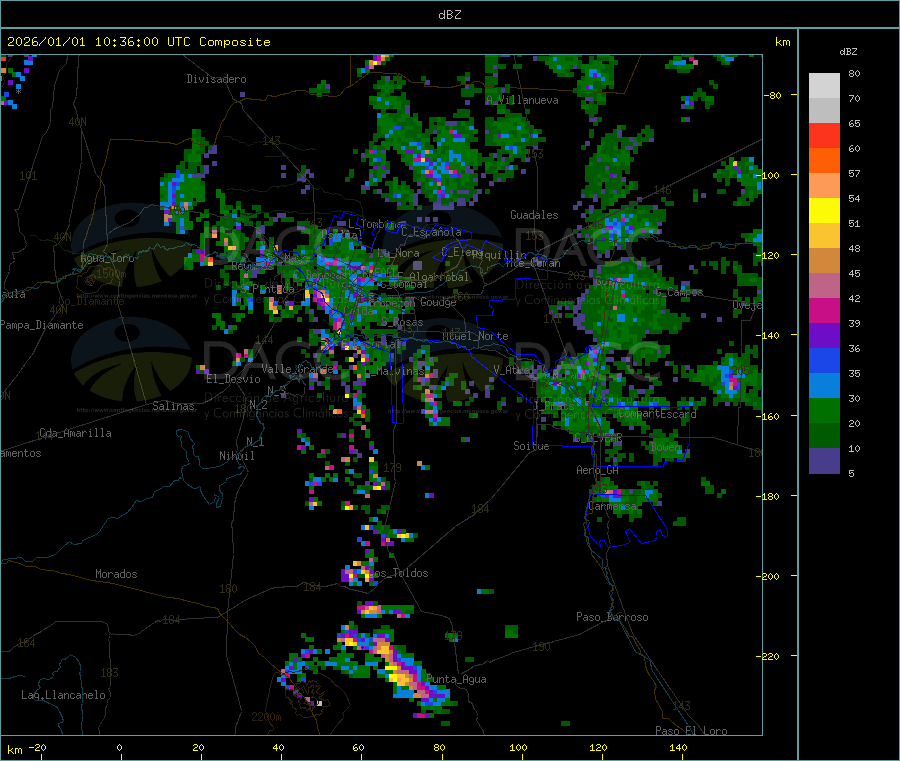Select the 'C_Espanola' label
The image size is (900, 761).
coord(431,232)
